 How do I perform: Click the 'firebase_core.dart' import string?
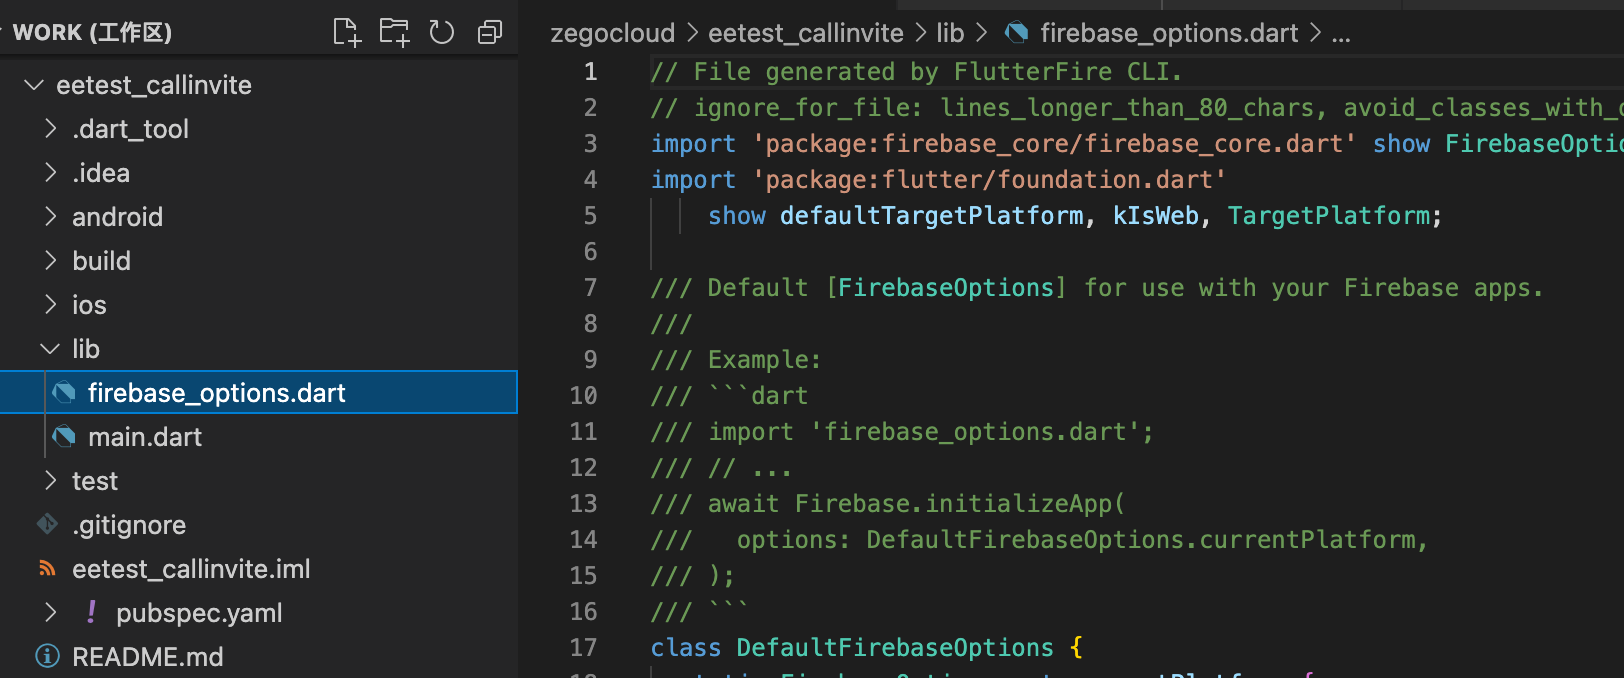coord(1213,144)
